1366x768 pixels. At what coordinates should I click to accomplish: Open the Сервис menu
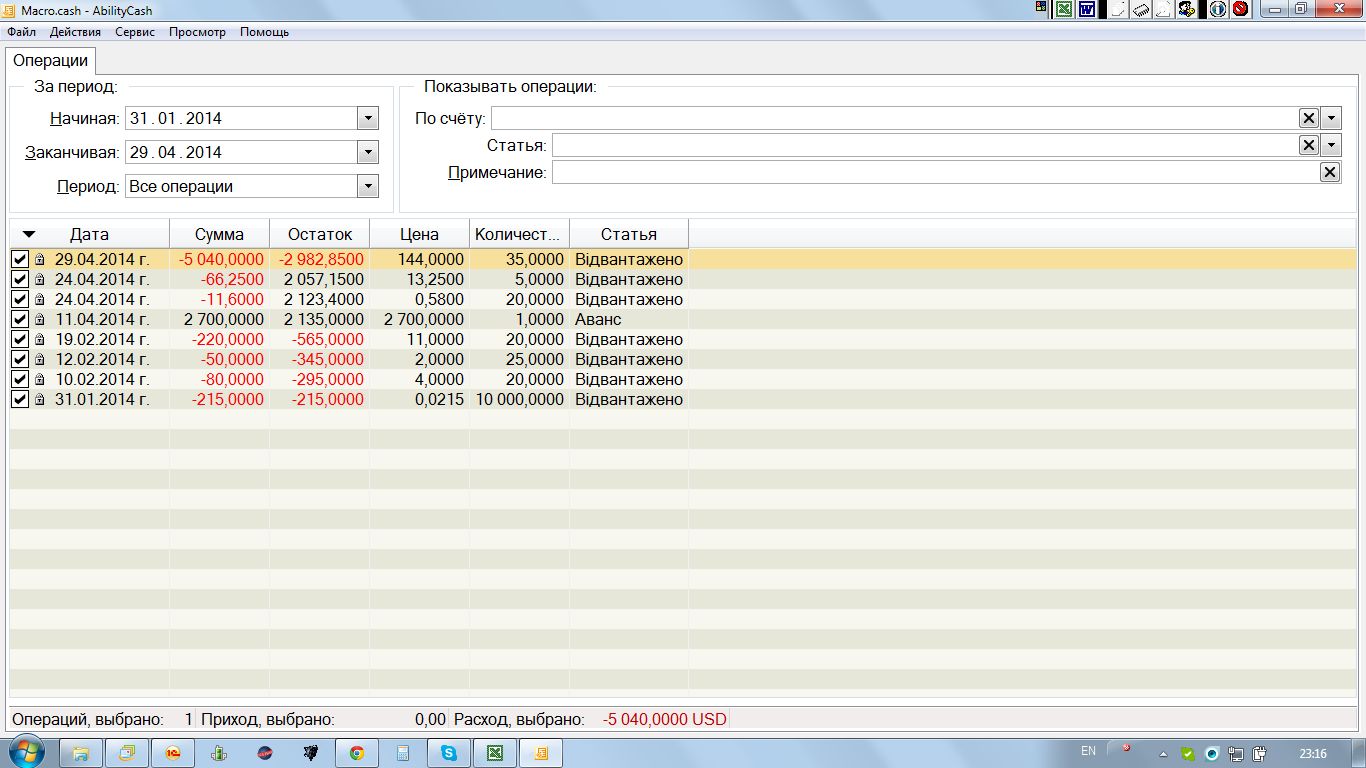click(135, 32)
